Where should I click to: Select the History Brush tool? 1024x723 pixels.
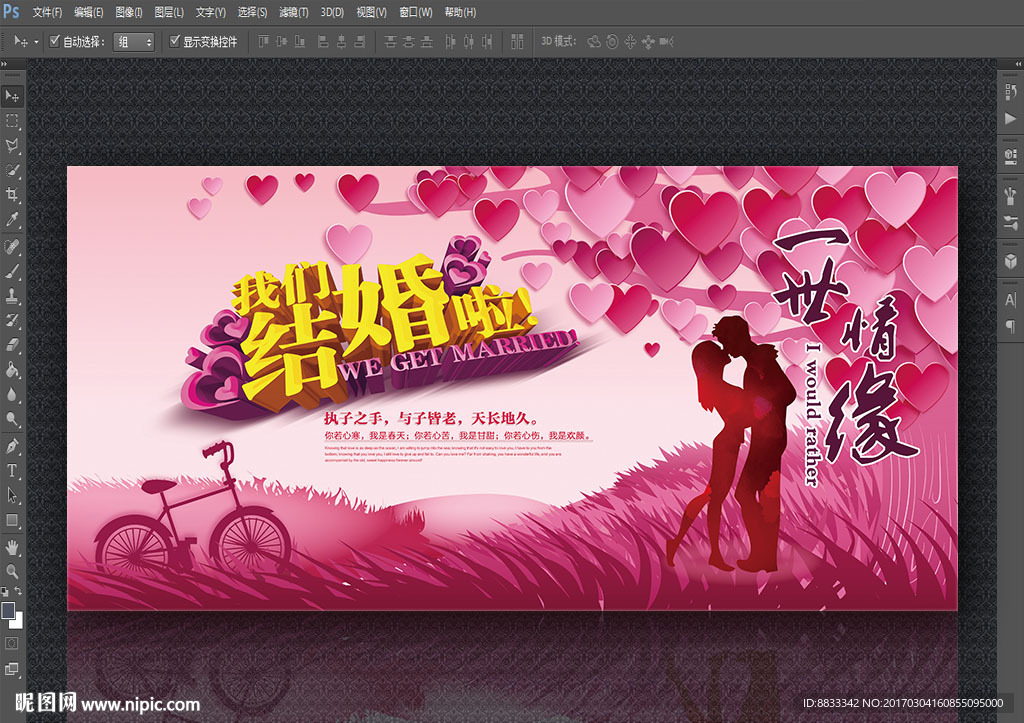tap(12, 321)
